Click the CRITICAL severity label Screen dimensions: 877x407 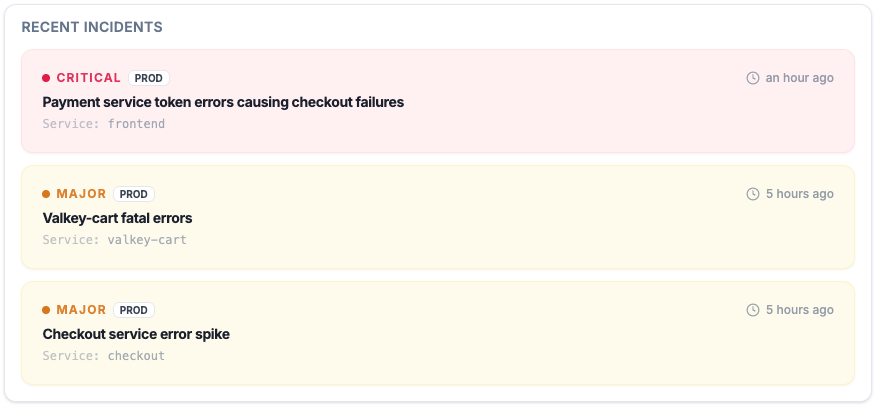coord(89,78)
